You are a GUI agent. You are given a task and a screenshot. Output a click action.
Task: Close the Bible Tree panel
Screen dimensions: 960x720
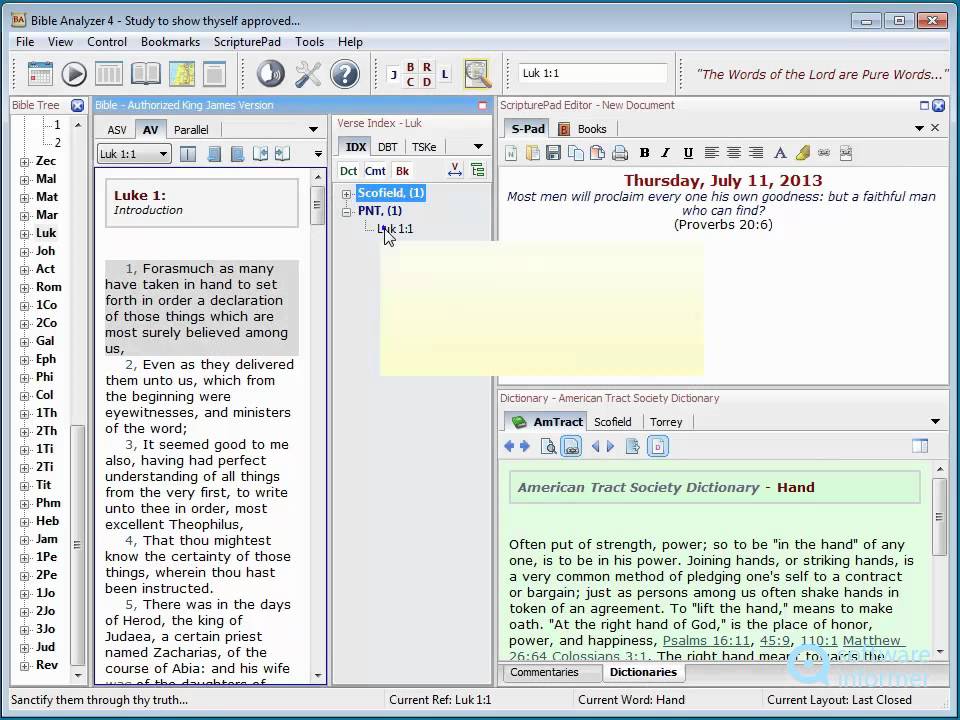tap(77, 105)
